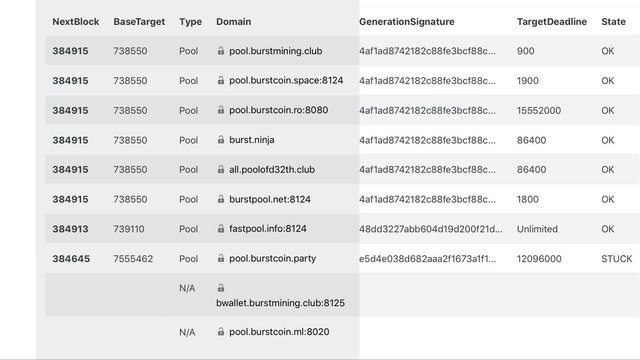This screenshot has height=360, width=640.
Task: Open the burst.ninja domain link
Action: pos(251,140)
